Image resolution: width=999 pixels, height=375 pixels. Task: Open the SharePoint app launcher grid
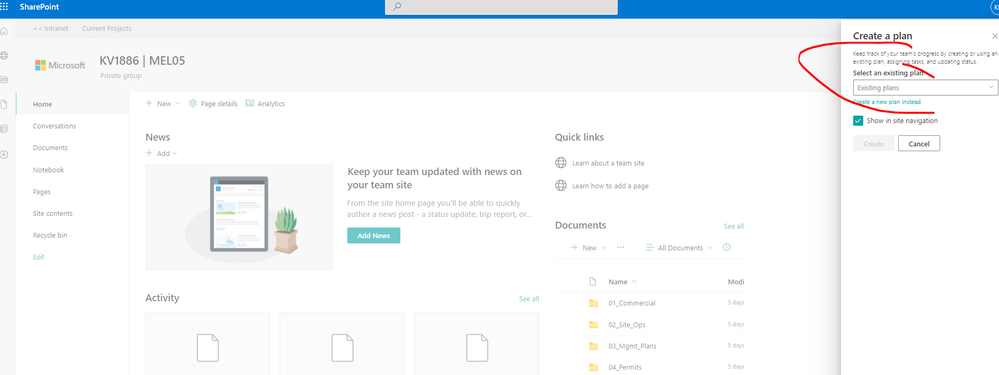click(4, 7)
